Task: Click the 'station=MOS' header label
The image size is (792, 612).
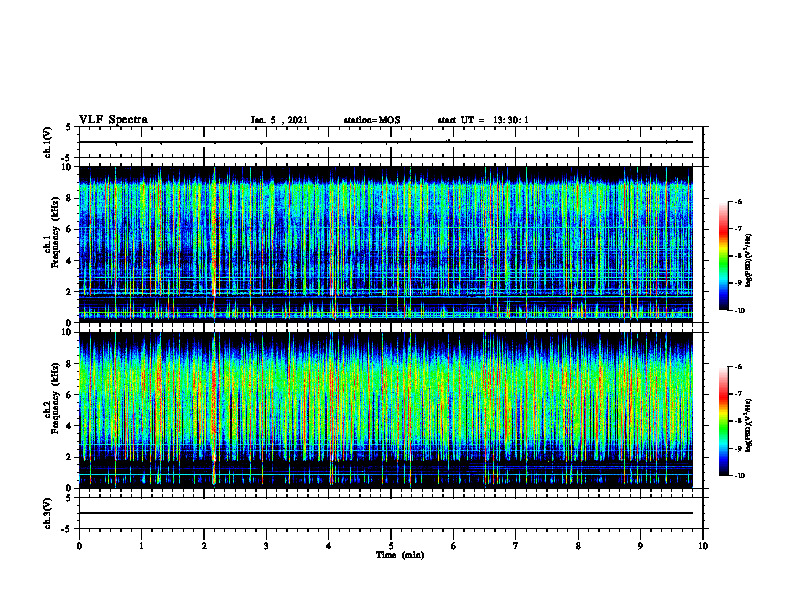Action: click(x=372, y=120)
